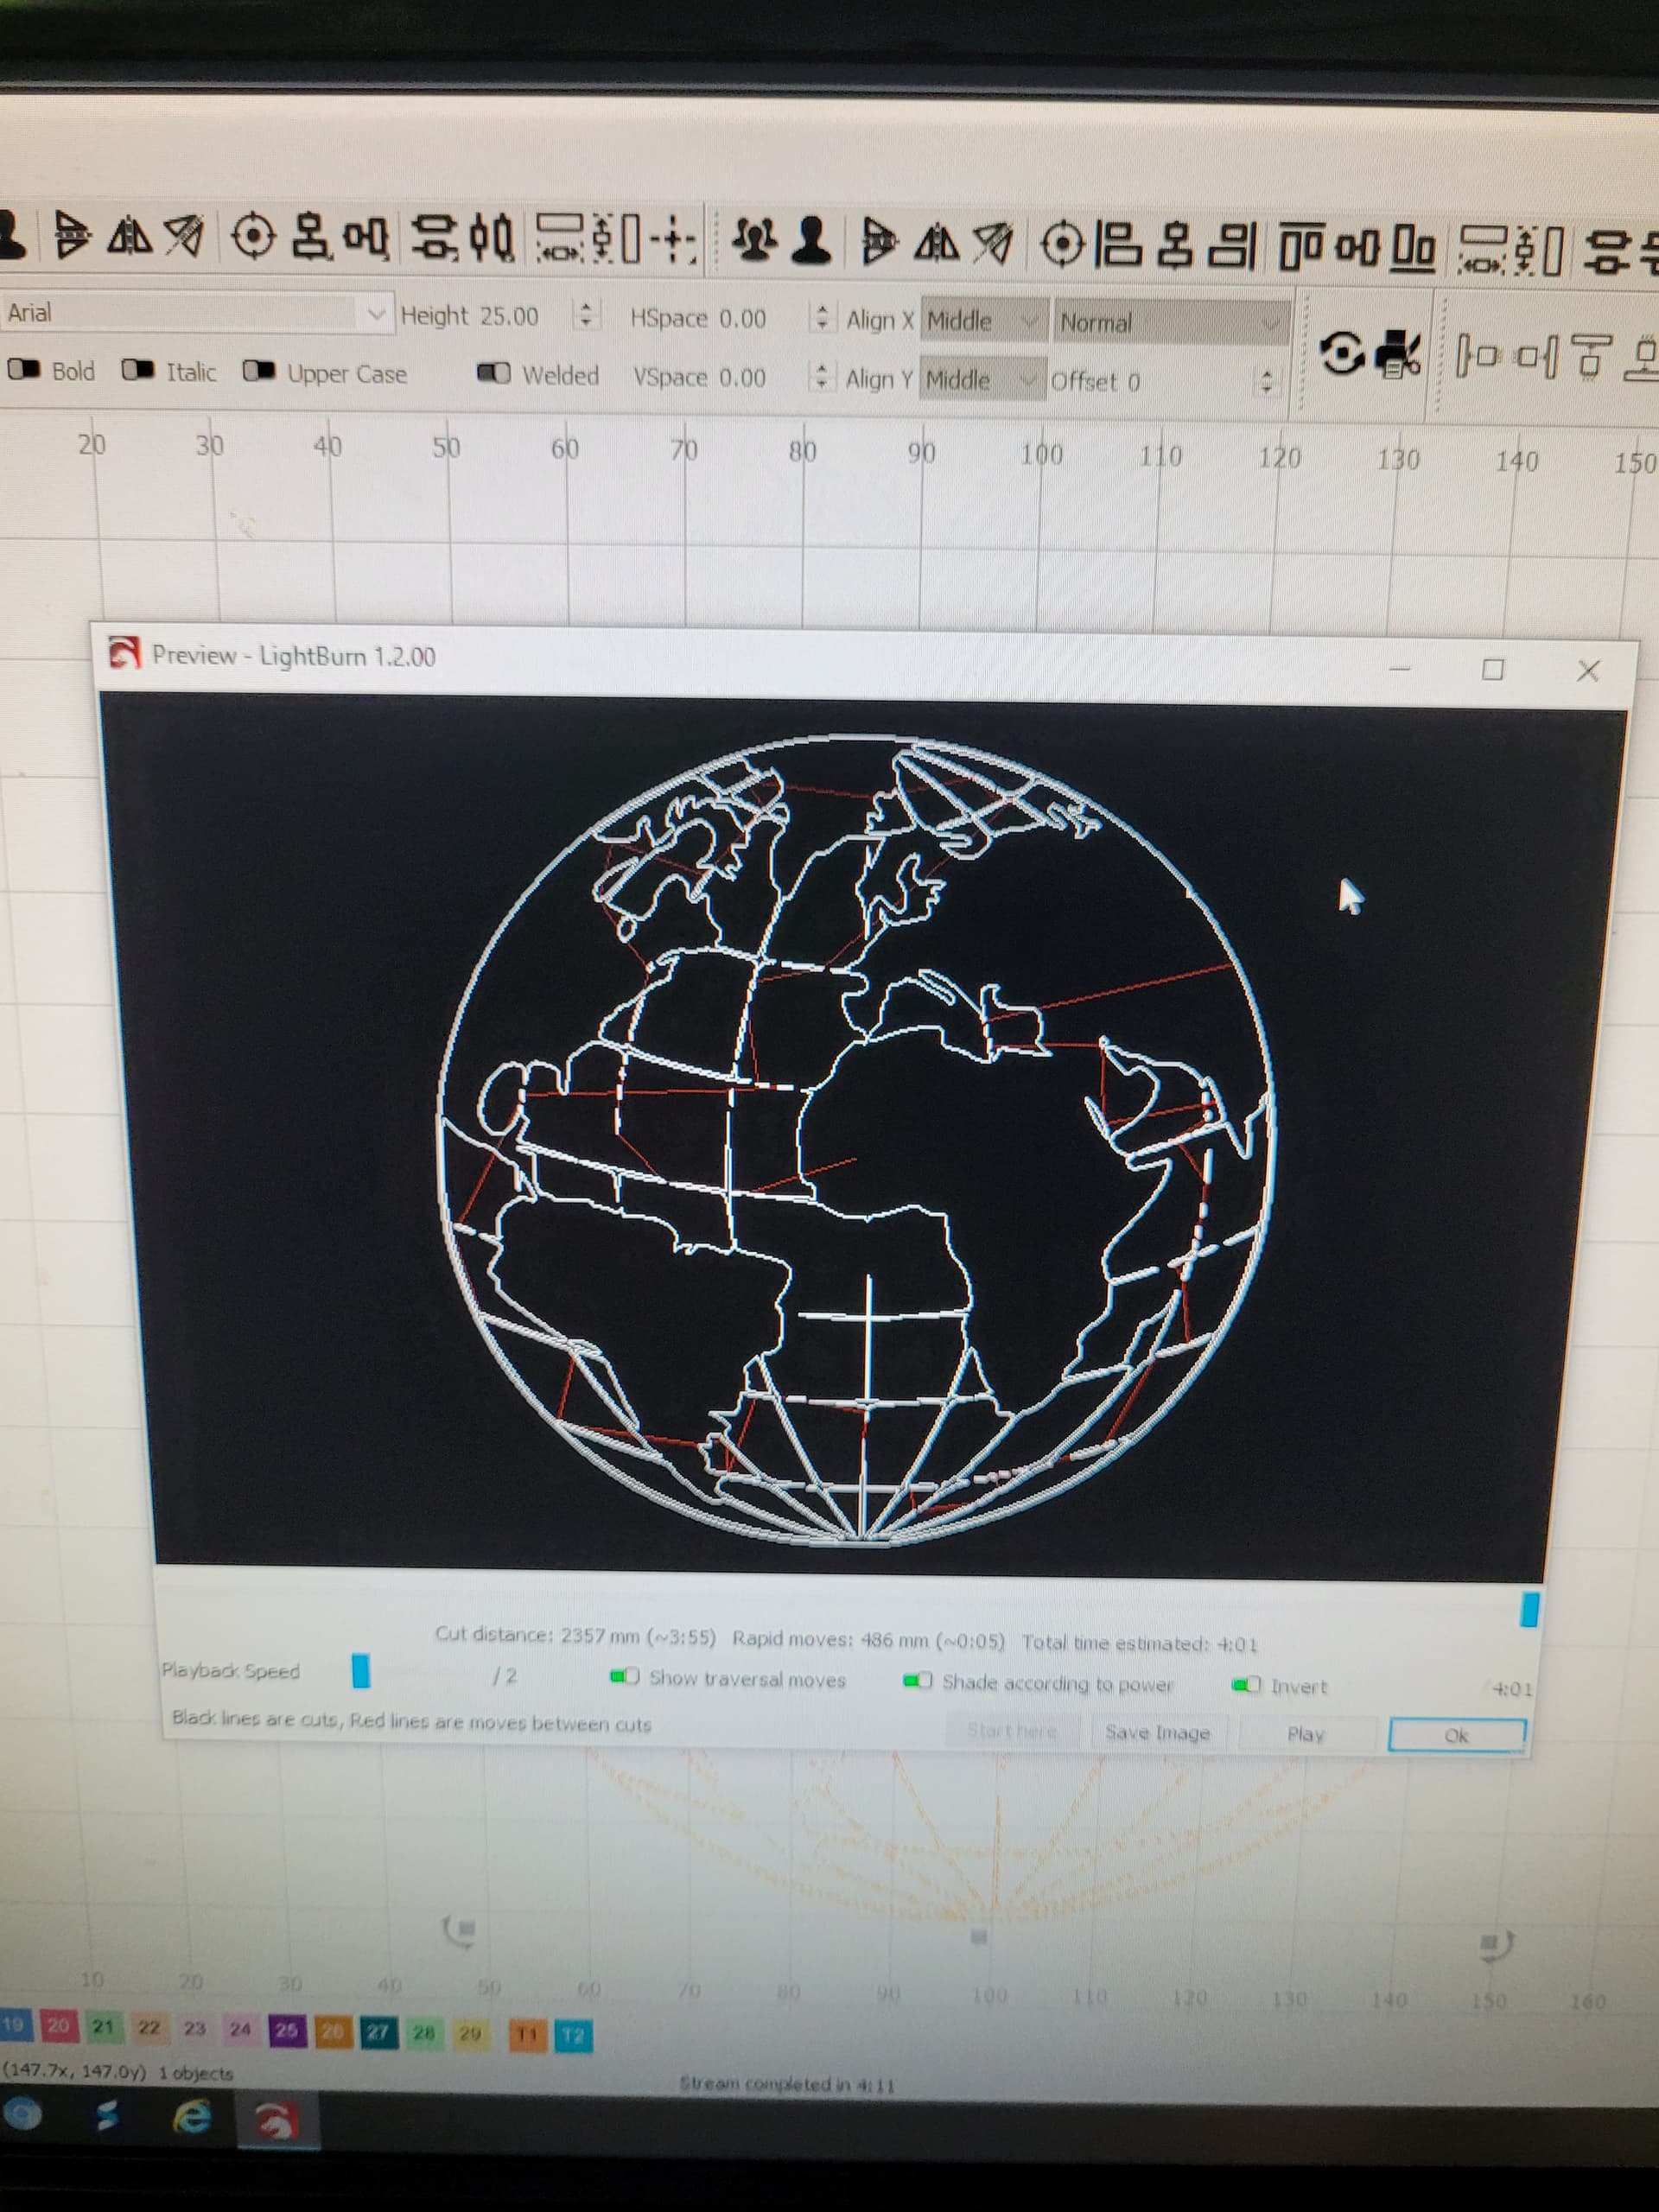Click the HSpace stepper arrows

click(821, 318)
